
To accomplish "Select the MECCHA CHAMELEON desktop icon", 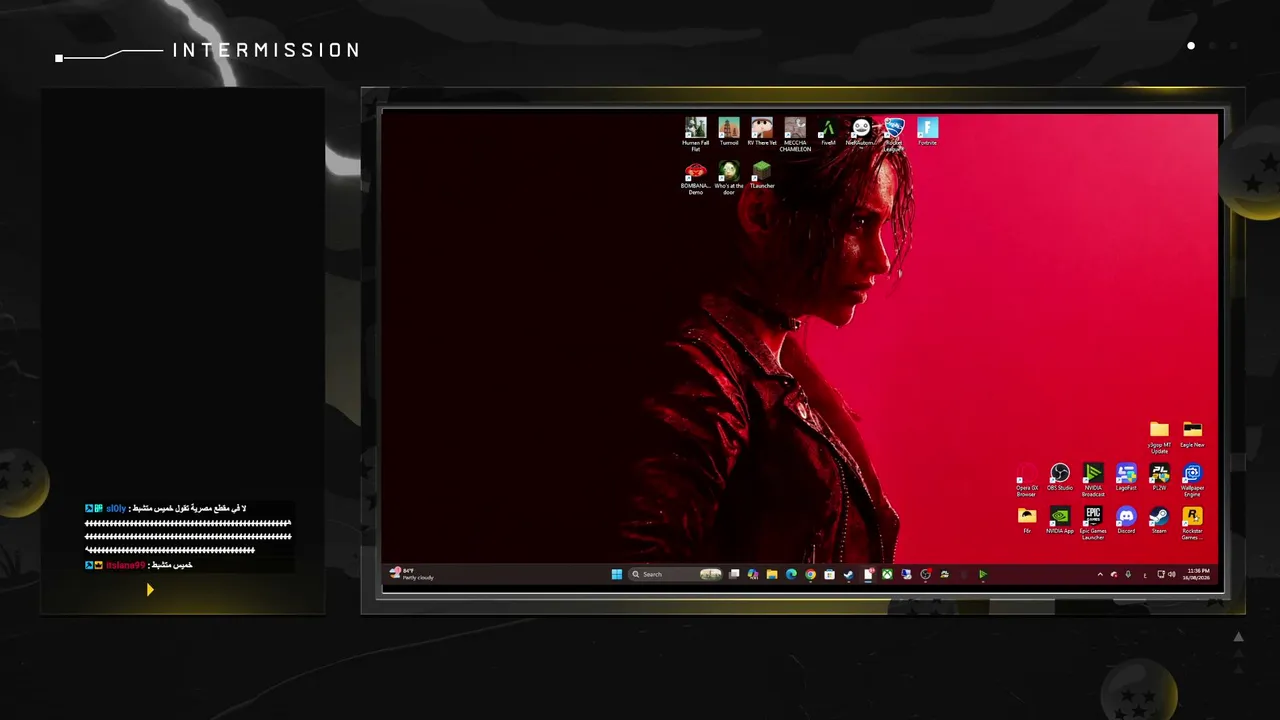I will pyautogui.click(x=795, y=133).
